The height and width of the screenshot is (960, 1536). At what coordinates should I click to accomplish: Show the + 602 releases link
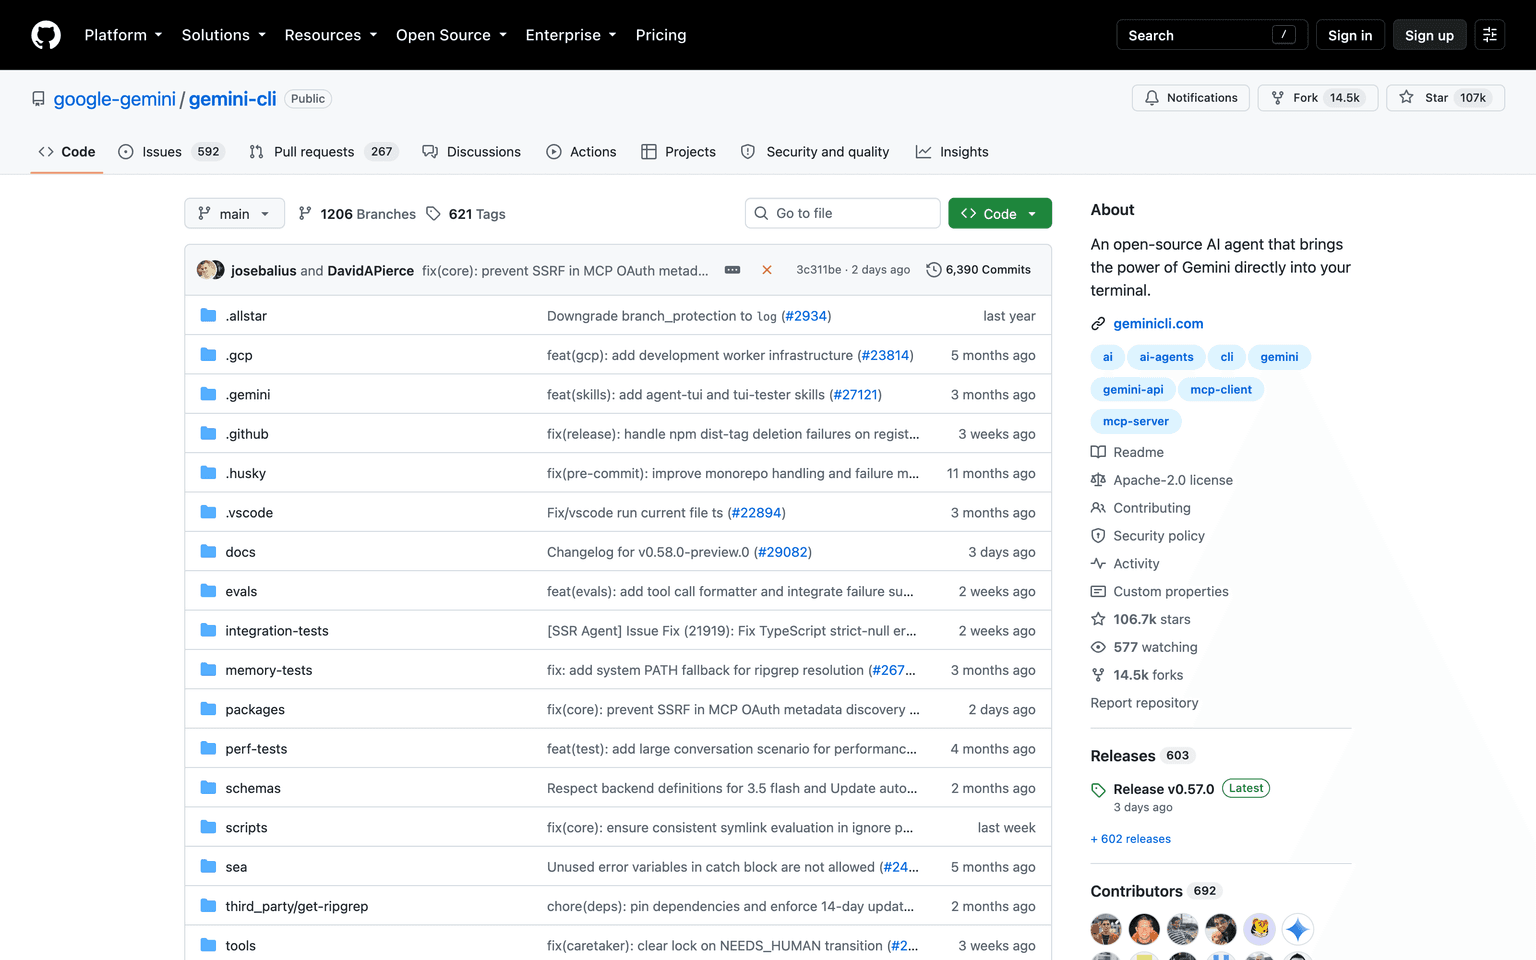tap(1131, 839)
